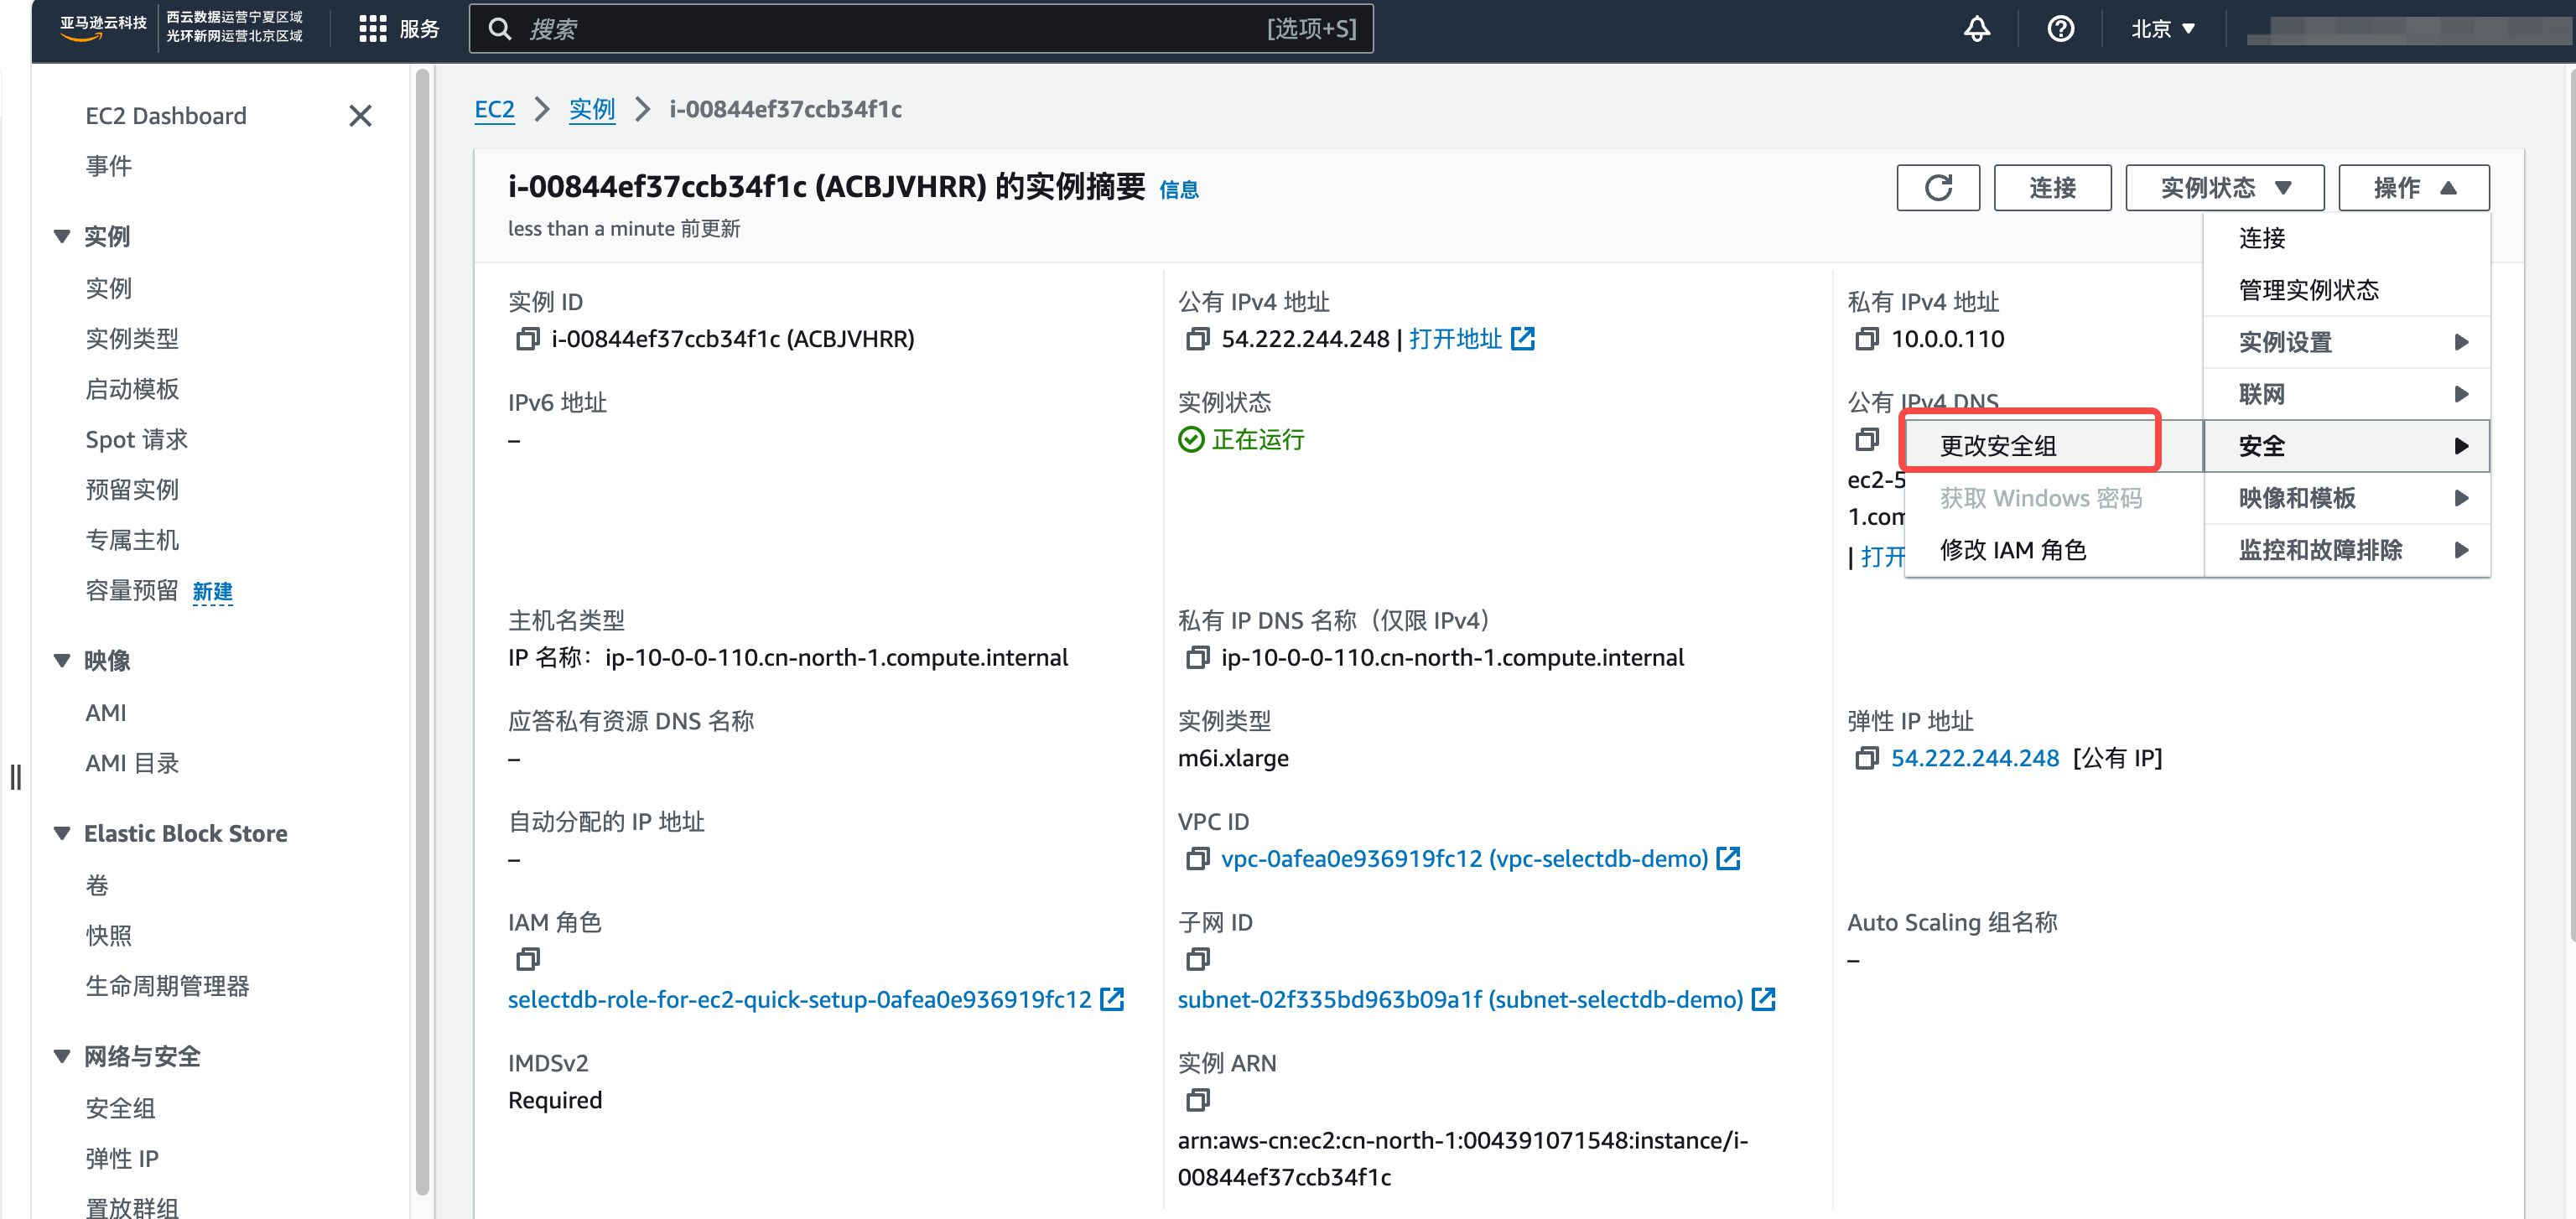Open selectdb-role-for-ec2-quick-setup IAM role link
This screenshot has width=2576, height=1219.
(x=799, y=1000)
